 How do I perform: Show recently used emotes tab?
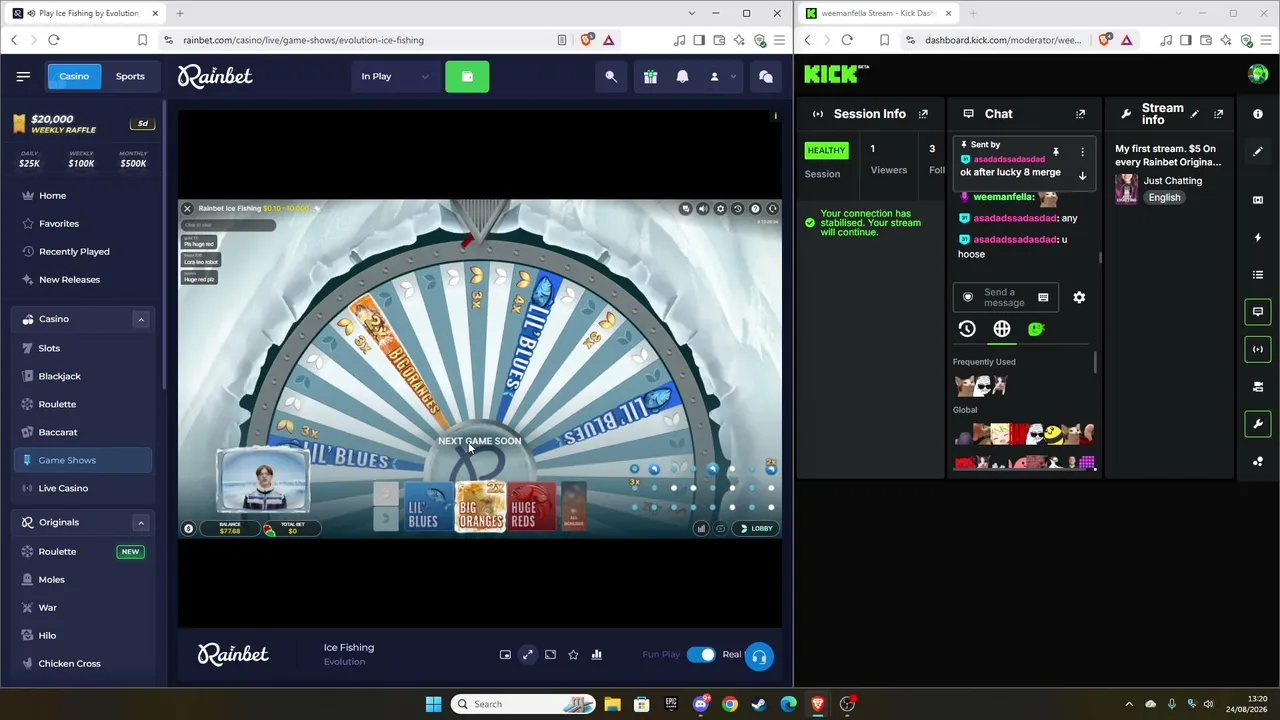click(967, 329)
